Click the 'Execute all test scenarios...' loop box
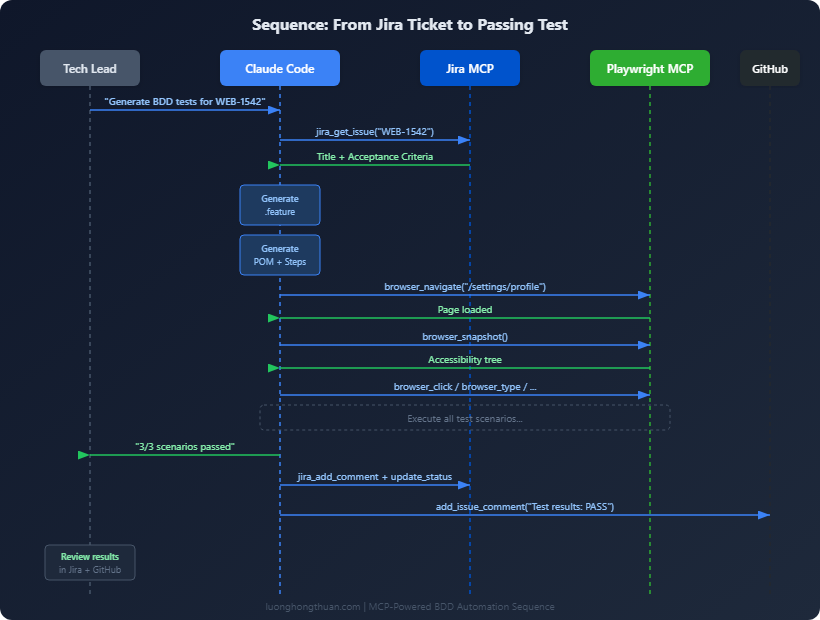Screen dimensions: 820x620 [465, 418]
